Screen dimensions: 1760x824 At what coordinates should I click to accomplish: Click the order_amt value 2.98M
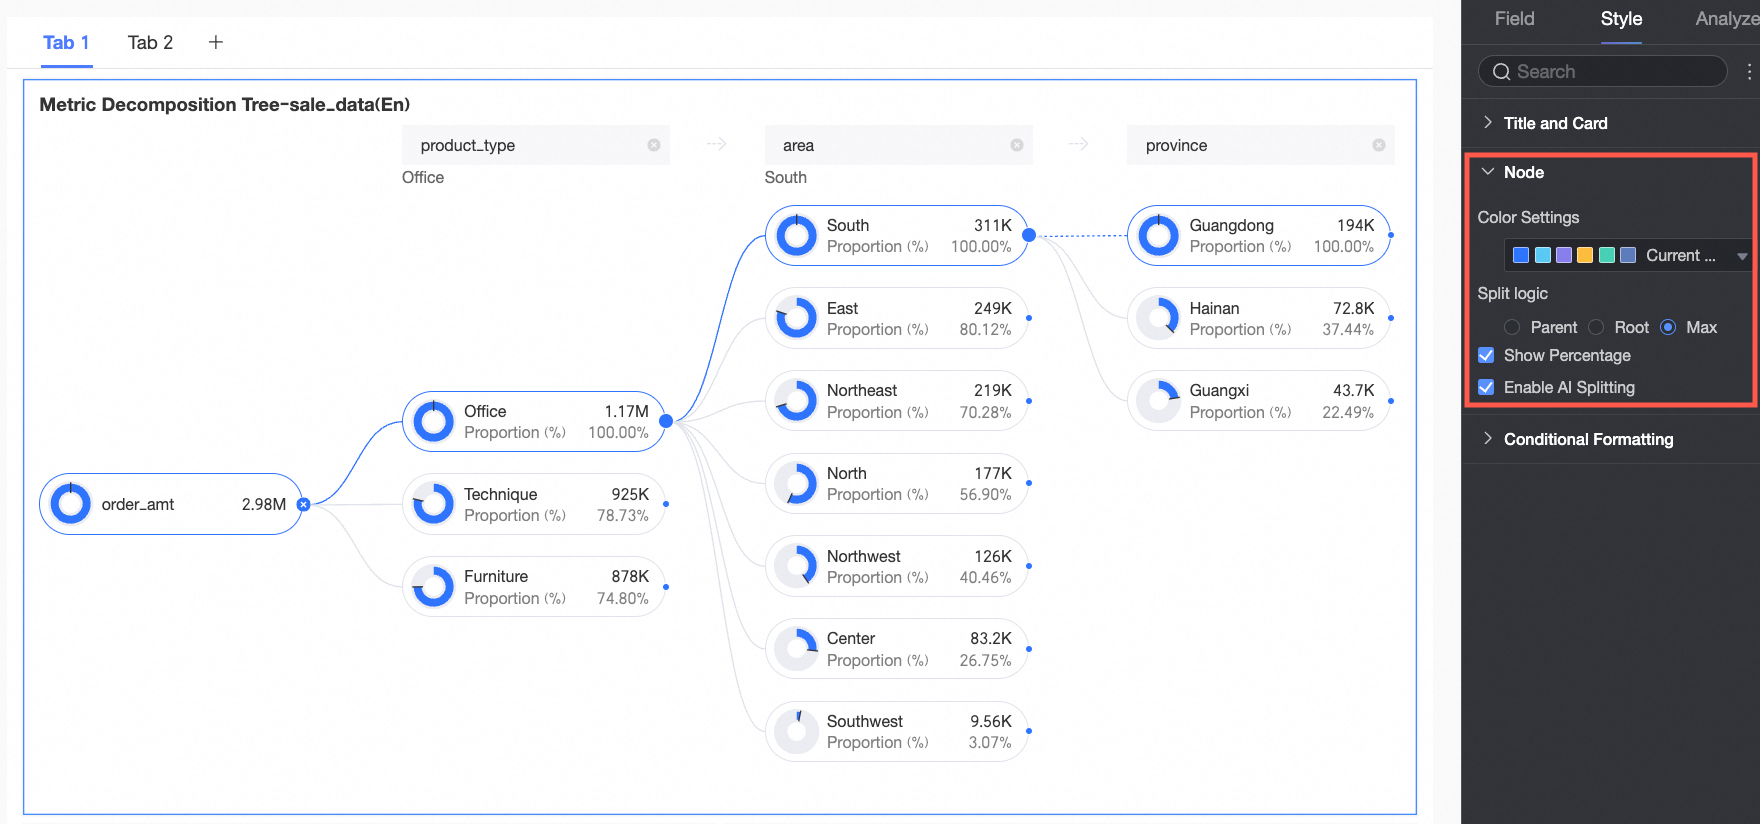pos(264,504)
